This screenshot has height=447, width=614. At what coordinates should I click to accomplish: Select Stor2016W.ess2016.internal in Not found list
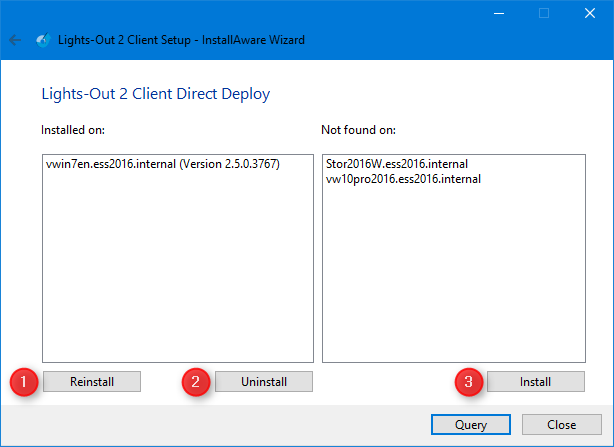(397, 164)
